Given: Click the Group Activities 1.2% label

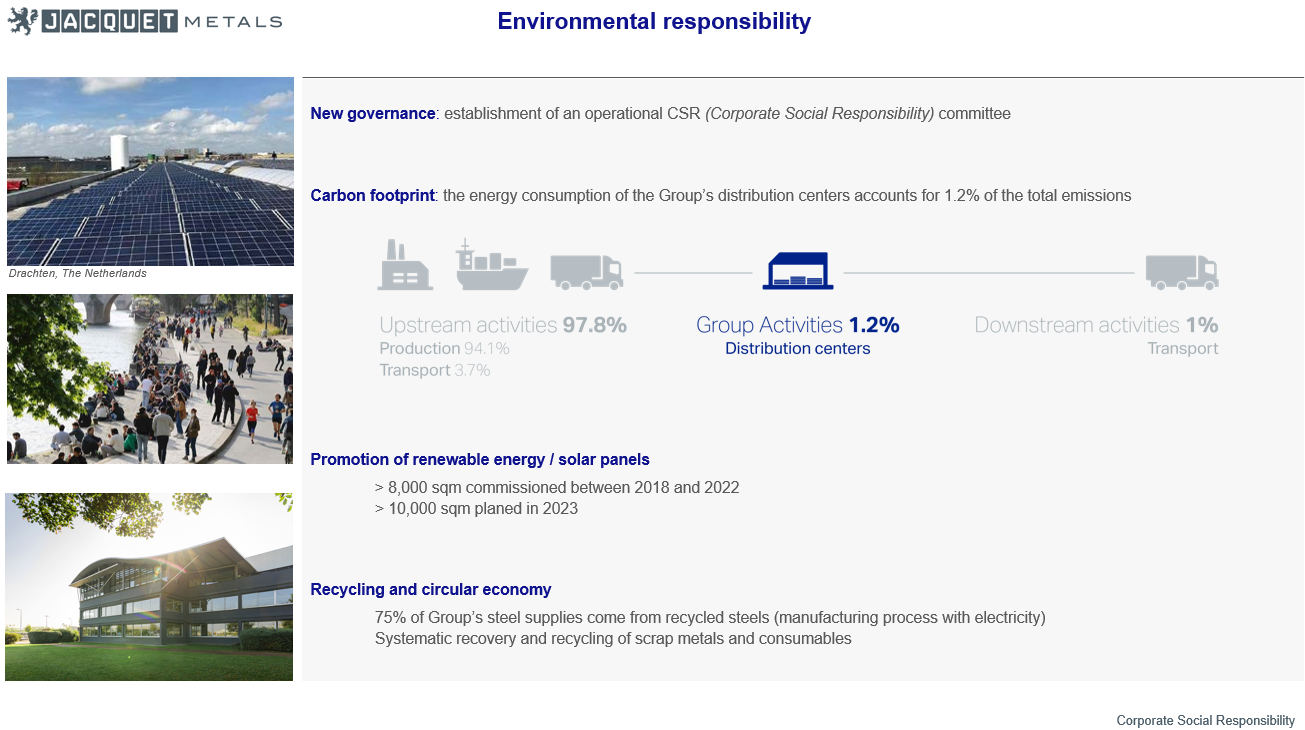Looking at the screenshot, I should pos(798,325).
